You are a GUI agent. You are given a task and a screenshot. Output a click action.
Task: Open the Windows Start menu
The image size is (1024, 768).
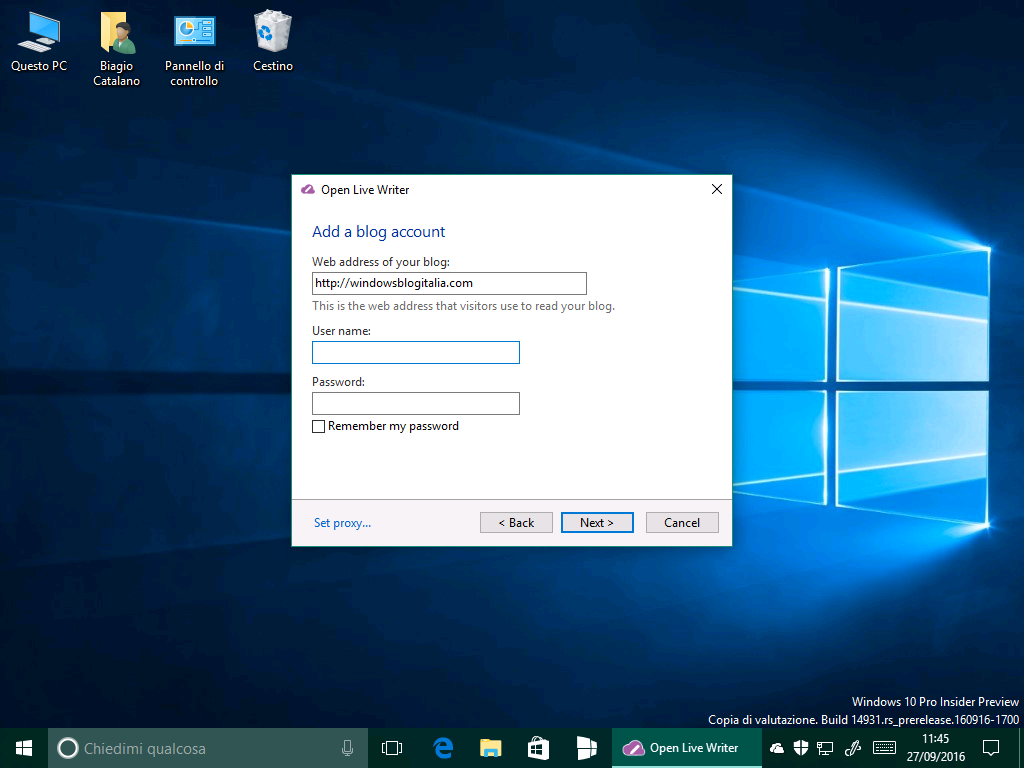24,748
